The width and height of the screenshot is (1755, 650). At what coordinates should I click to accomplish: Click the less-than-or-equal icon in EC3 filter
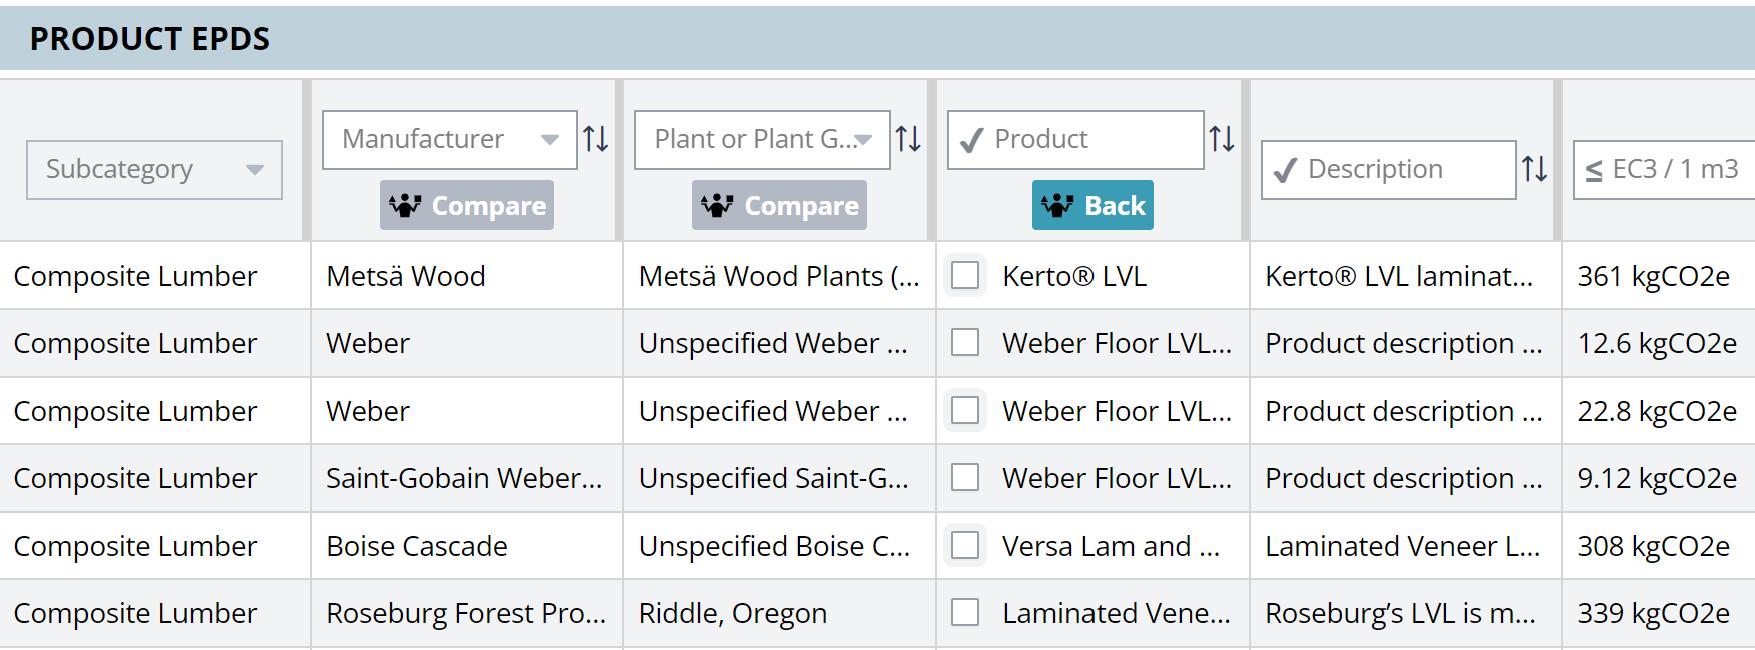coord(1594,171)
